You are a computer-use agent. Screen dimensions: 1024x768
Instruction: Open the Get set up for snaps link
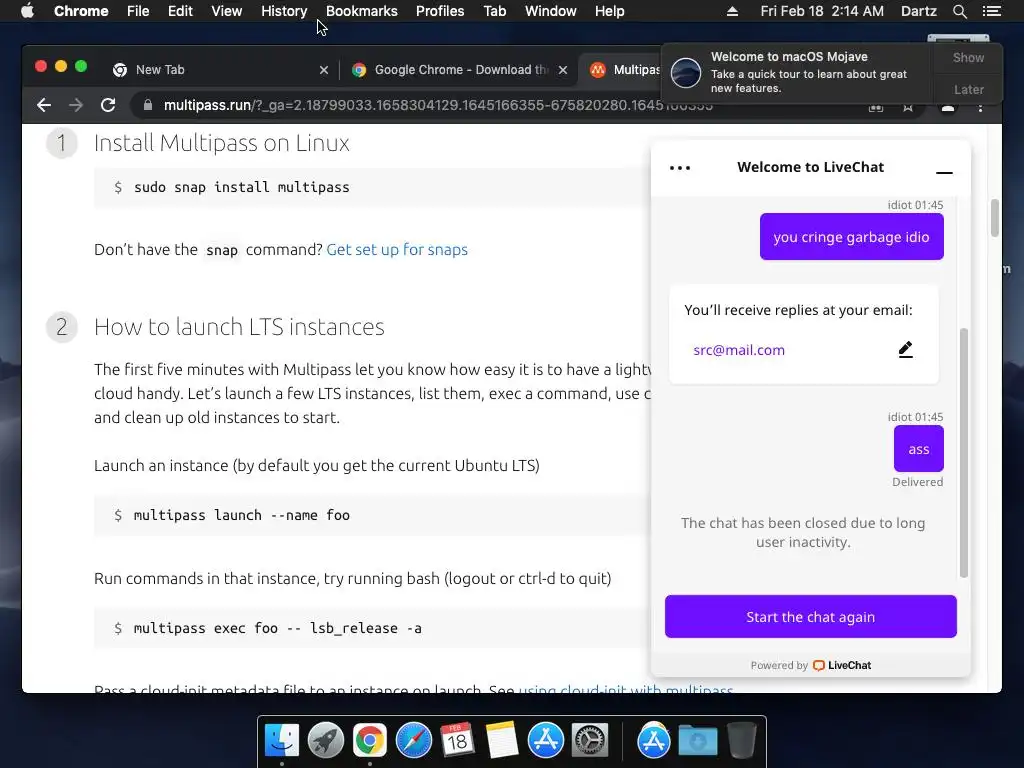pos(397,249)
